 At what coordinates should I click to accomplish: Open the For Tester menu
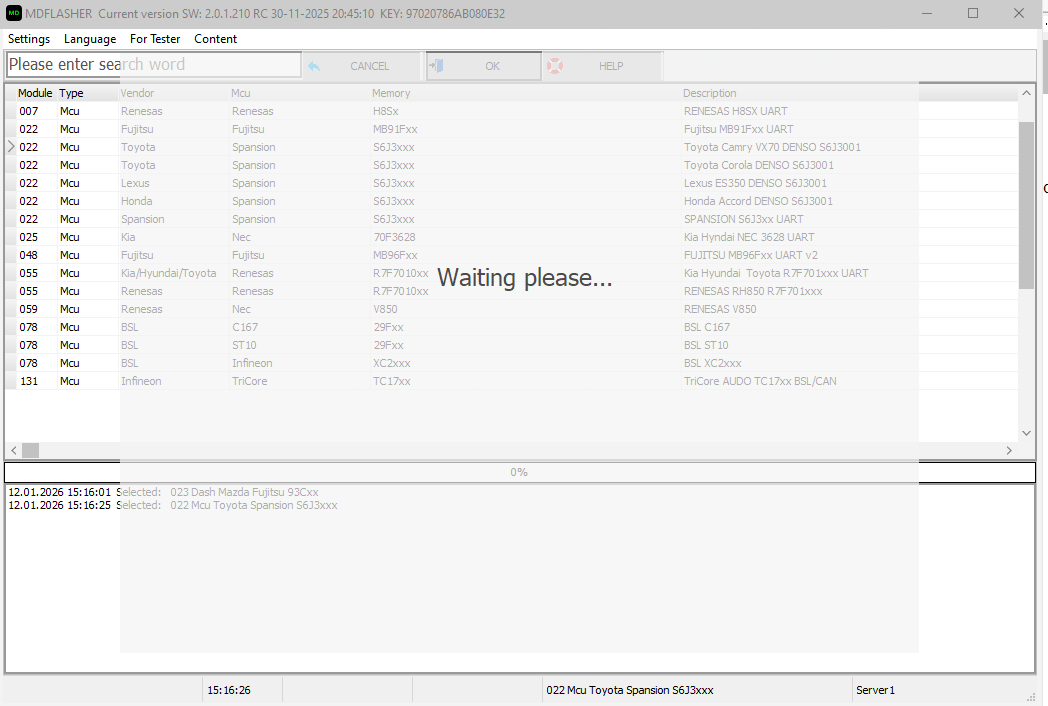point(155,39)
